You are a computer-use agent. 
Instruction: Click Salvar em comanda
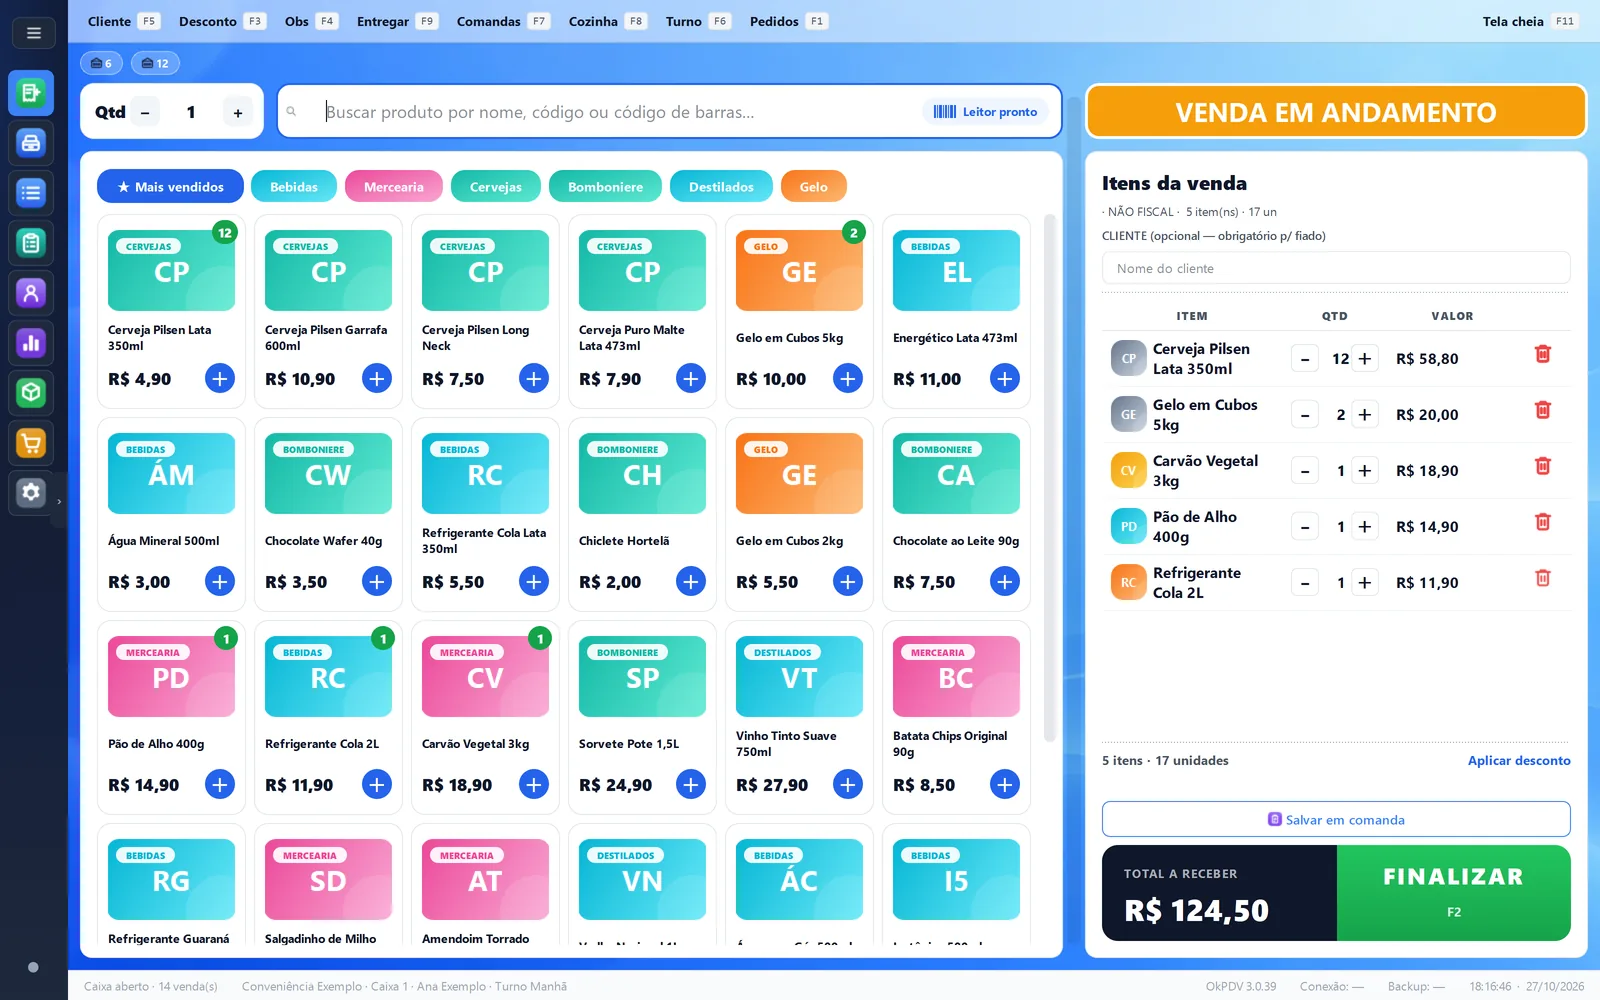click(1336, 819)
